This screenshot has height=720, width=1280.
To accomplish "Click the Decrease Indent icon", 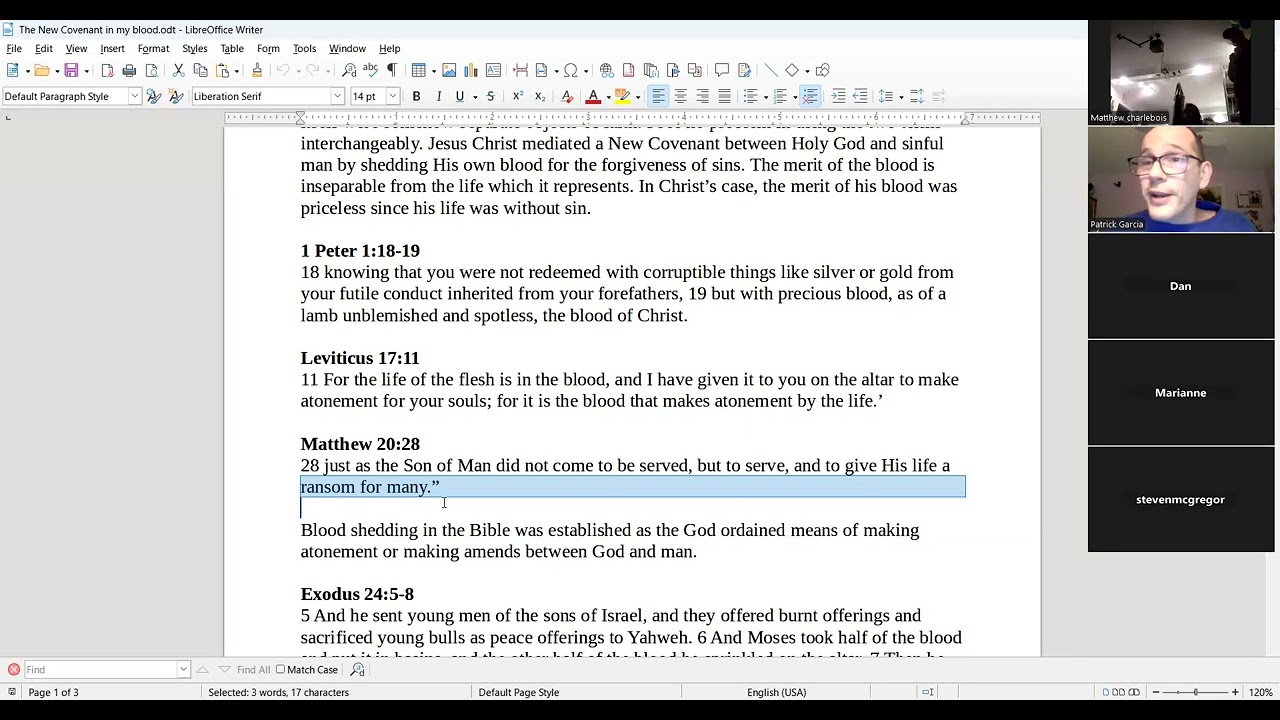I will click(x=861, y=96).
